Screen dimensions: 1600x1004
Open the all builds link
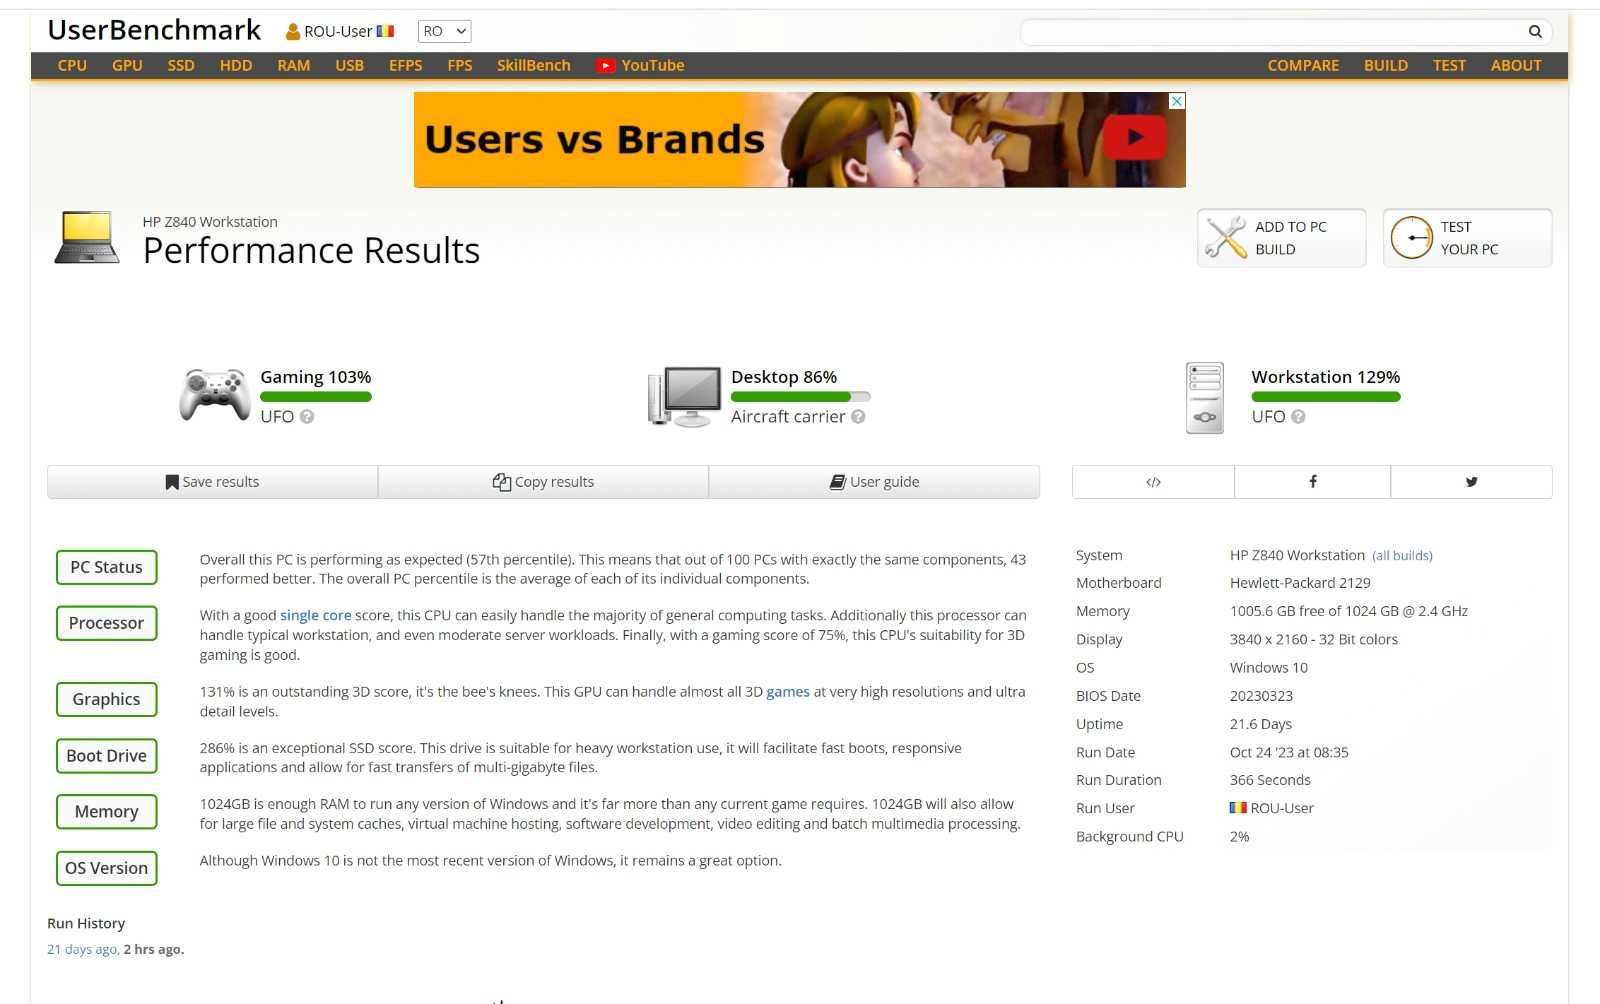coord(1402,556)
